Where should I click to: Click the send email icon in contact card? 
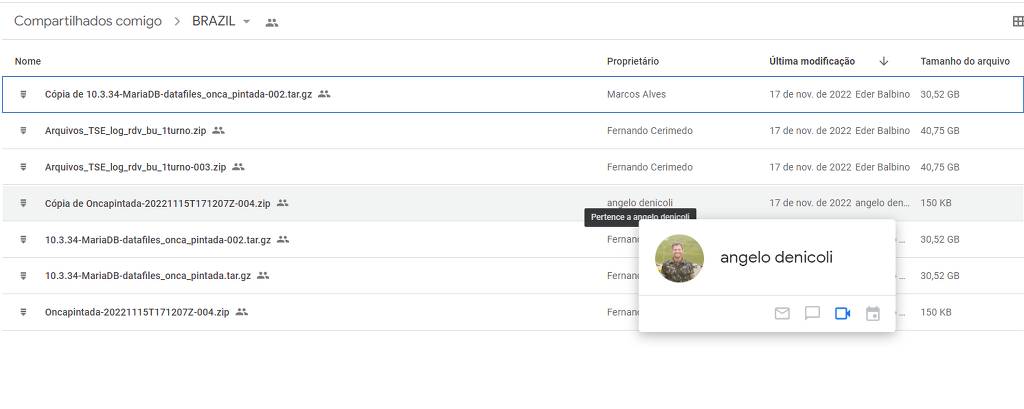(x=782, y=313)
